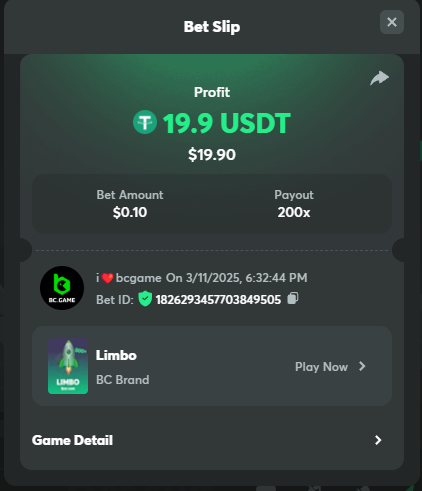Close the Bet Slip dialog
422x491 pixels.
pos(392,22)
